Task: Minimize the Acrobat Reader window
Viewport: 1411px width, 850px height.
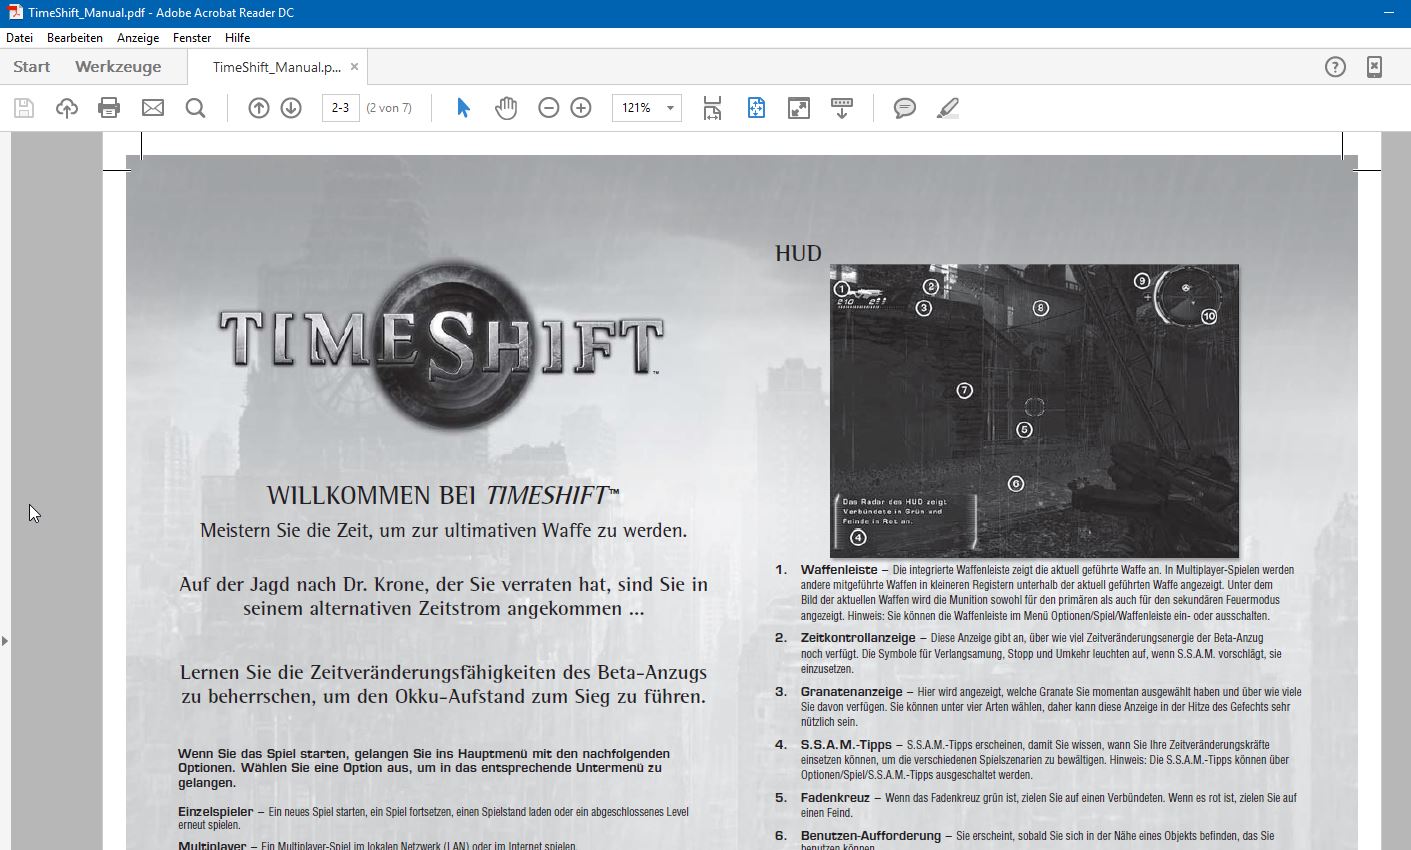Action: (1389, 13)
